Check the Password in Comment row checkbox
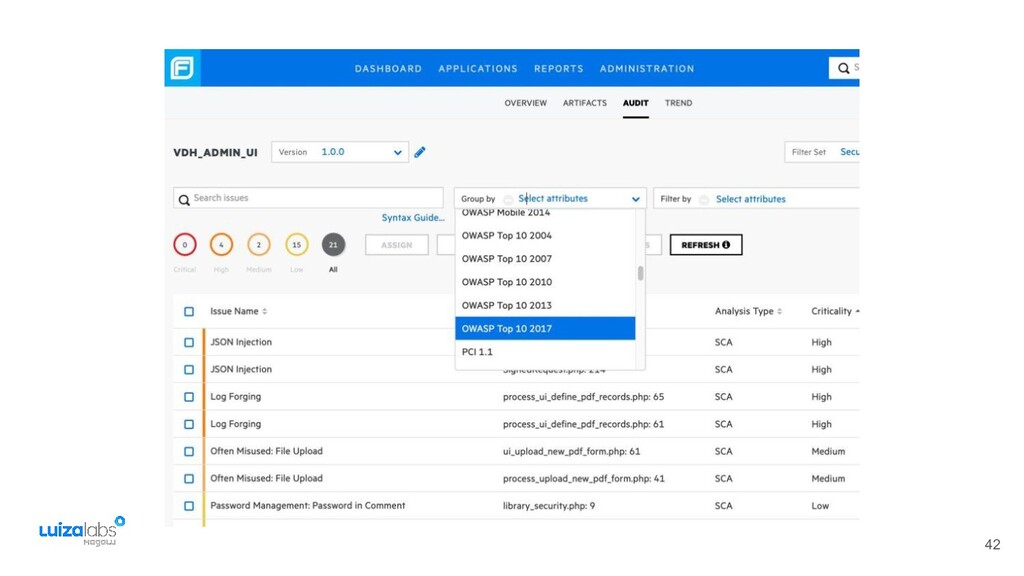Screen dimensions: 1024x576 (189, 506)
